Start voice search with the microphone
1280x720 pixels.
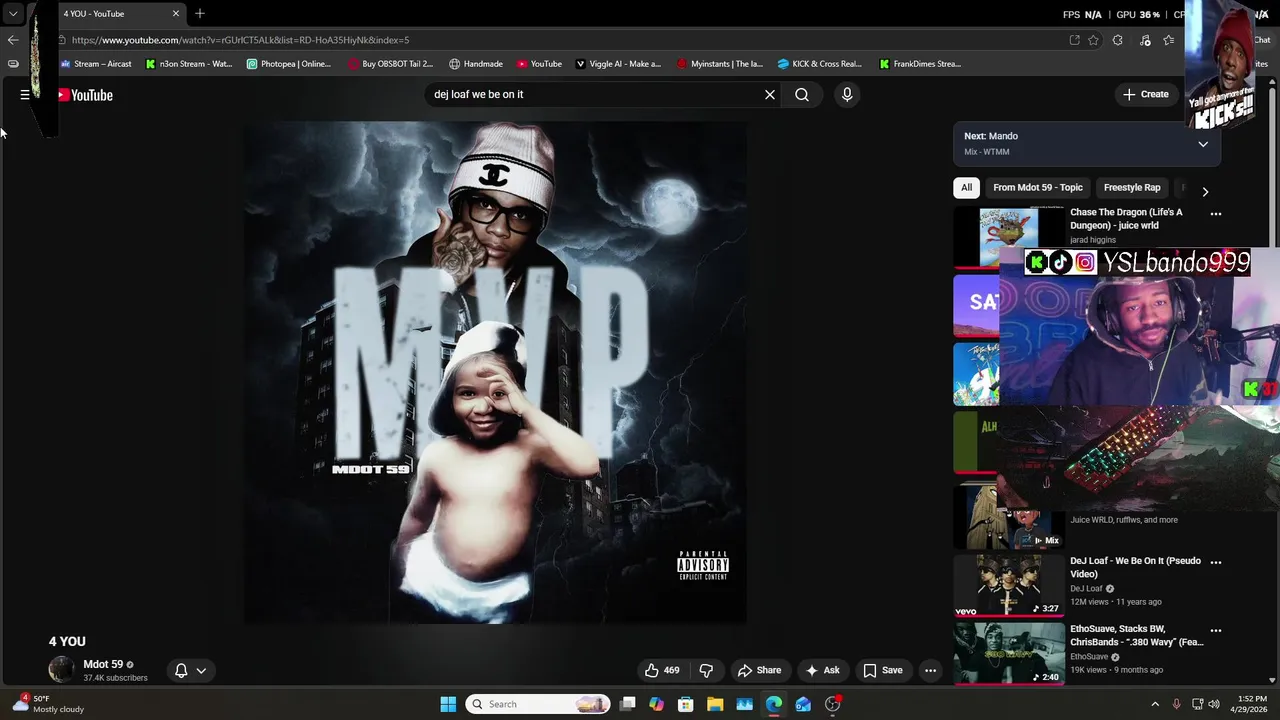point(847,94)
